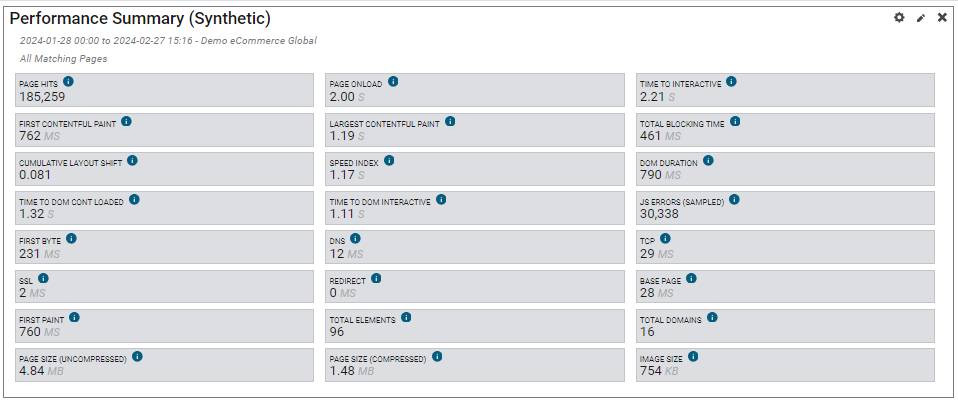Click Time to Interactive info icon

coord(731,82)
